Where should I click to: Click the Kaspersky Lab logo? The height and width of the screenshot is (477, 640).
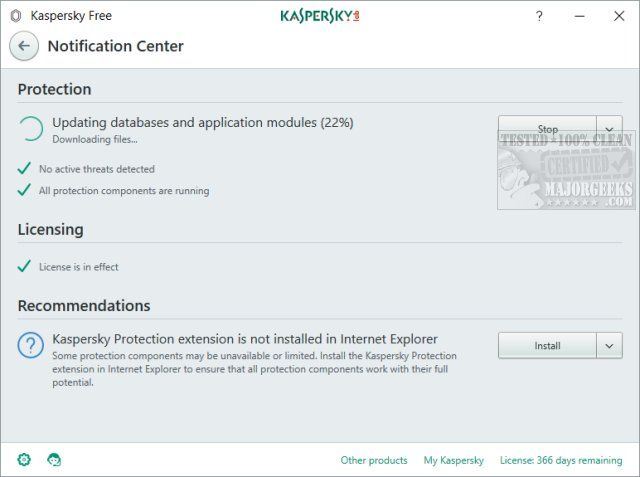pos(320,16)
